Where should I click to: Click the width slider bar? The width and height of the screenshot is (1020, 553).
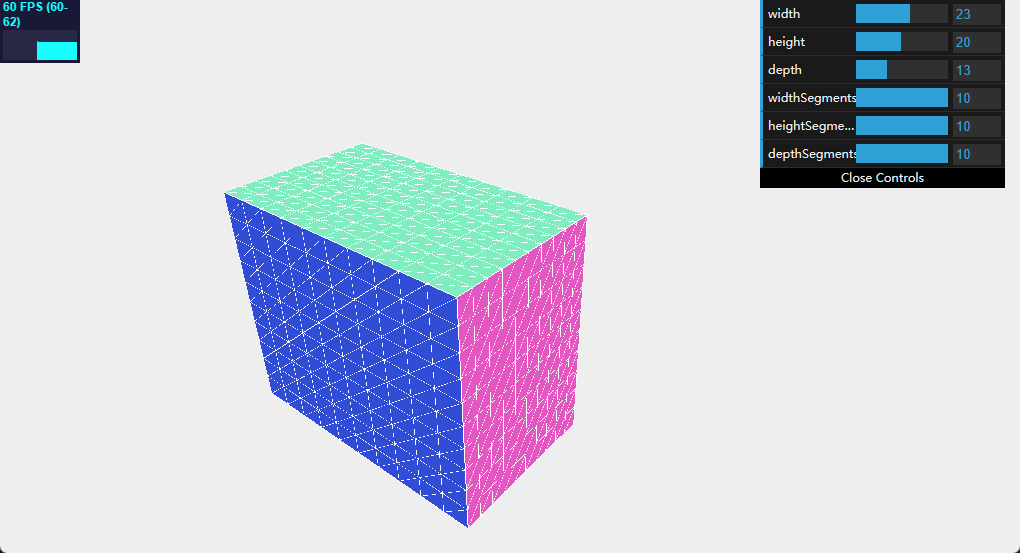pos(901,14)
